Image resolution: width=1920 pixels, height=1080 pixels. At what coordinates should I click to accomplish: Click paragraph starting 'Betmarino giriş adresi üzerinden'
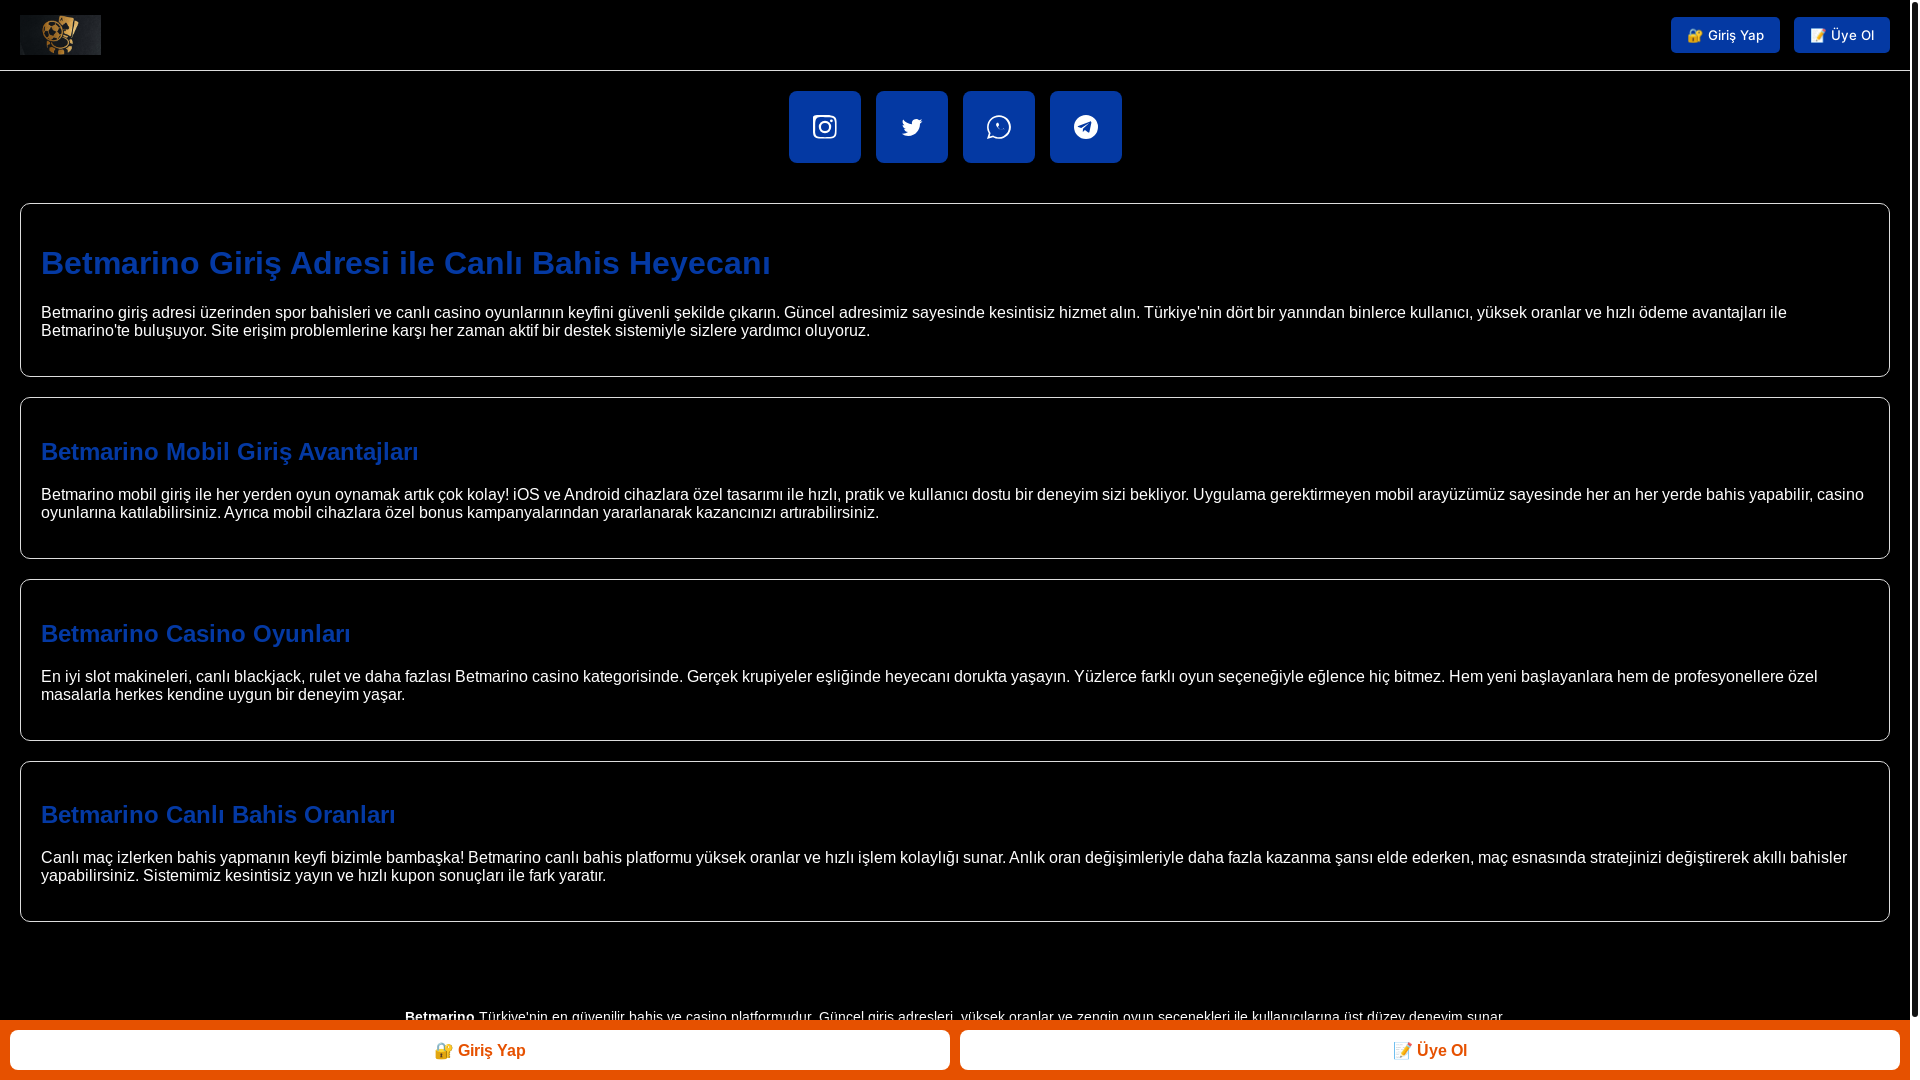(x=913, y=321)
